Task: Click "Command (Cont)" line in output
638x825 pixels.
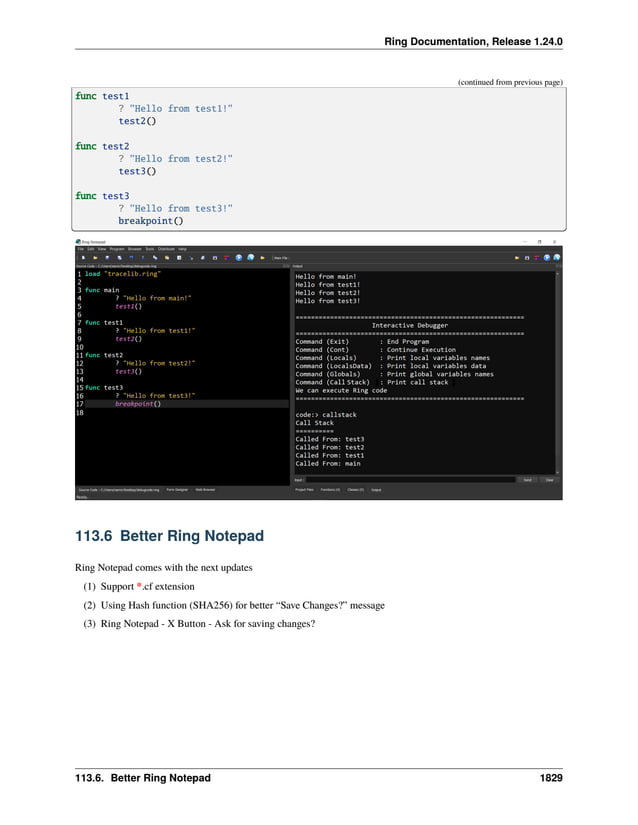Action: tap(376, 349)
